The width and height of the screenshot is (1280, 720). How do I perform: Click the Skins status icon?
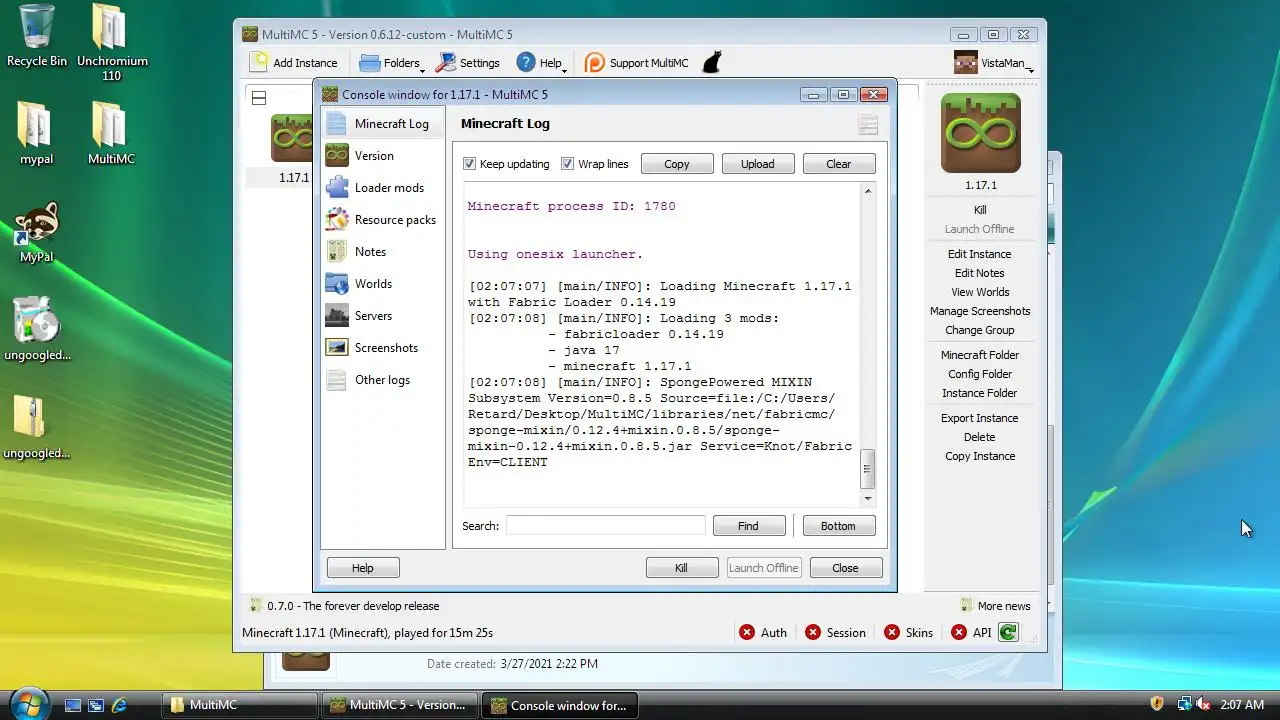tap(892, 632)
